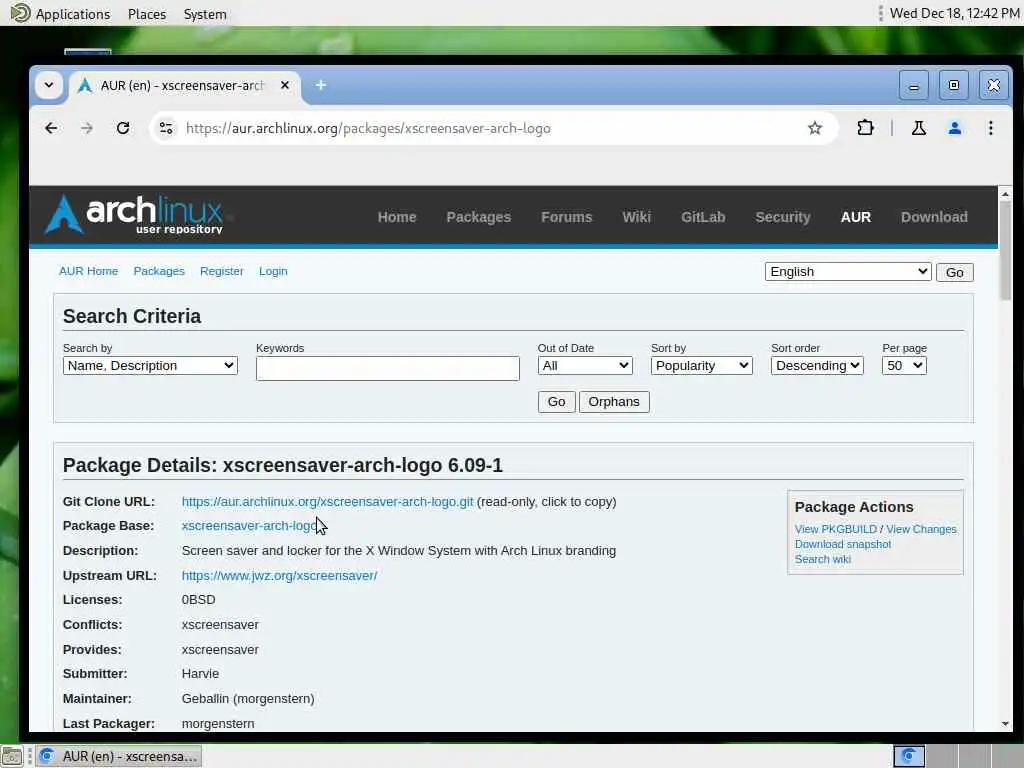Viewport: 1024px width, 768px height.
Task: Open the tab search dropdown arrow
Action: [x=49, y=85]
